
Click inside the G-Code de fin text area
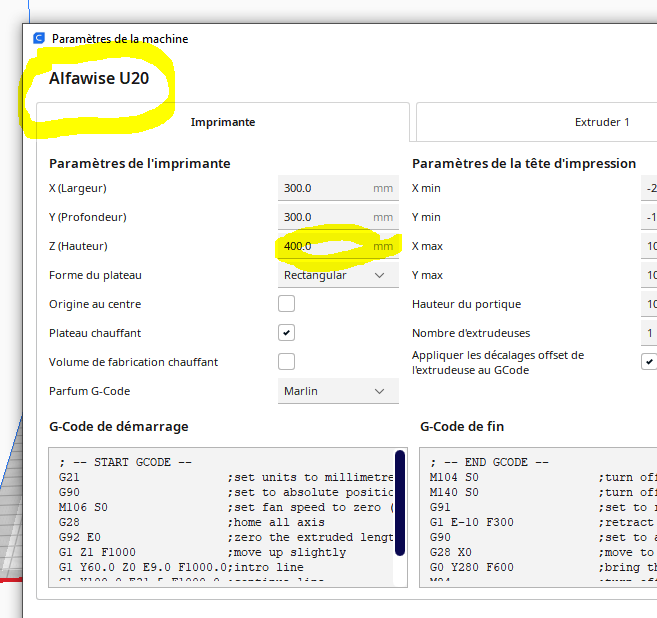click(538, 517)
